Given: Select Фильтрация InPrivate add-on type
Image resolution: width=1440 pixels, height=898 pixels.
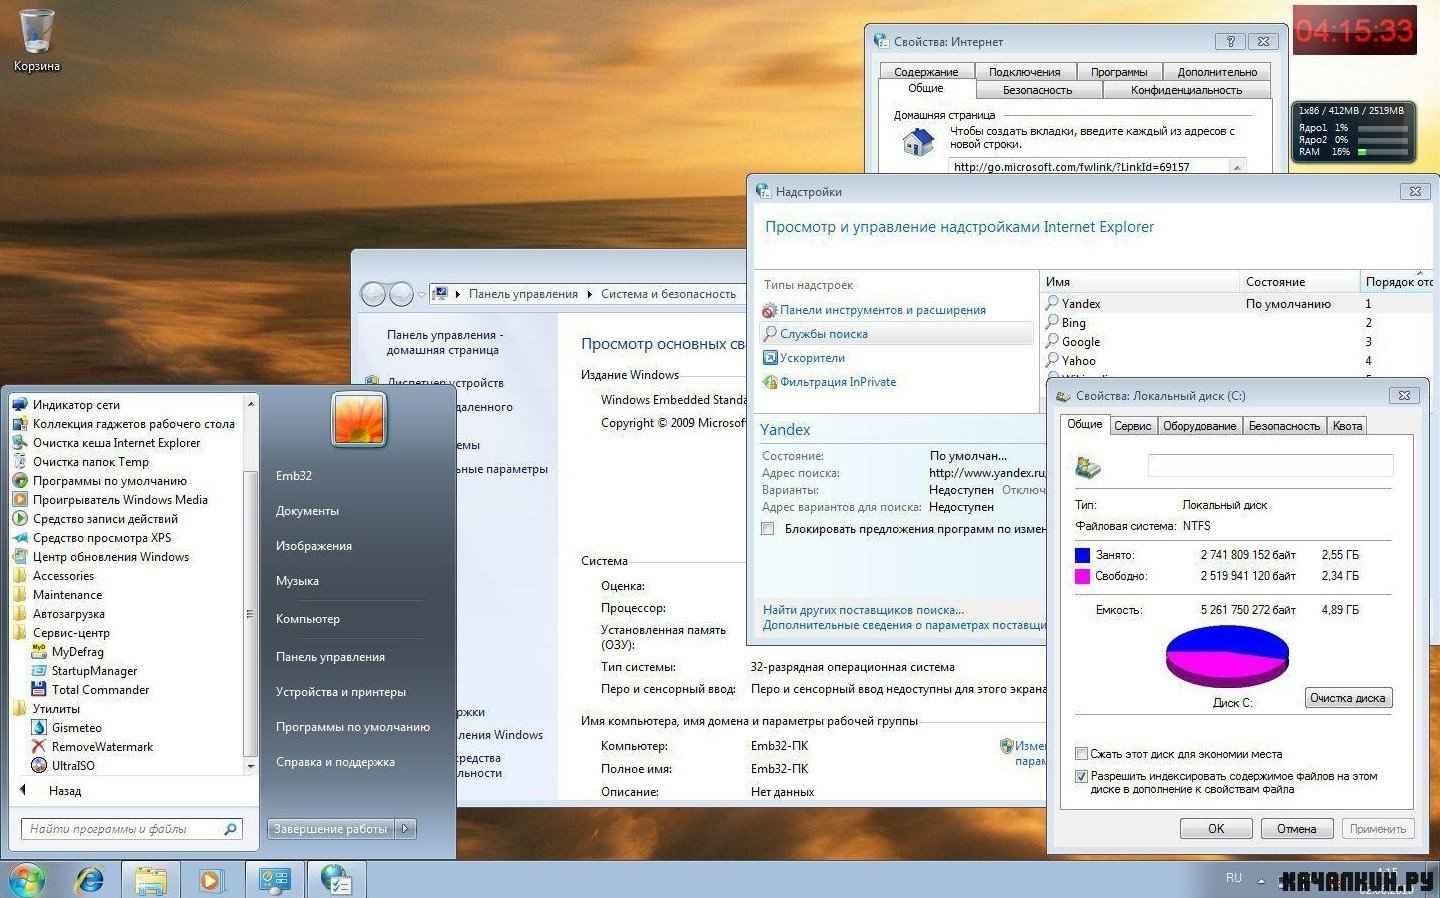Looking at the screenshot, I should click(x=837, y=382).
